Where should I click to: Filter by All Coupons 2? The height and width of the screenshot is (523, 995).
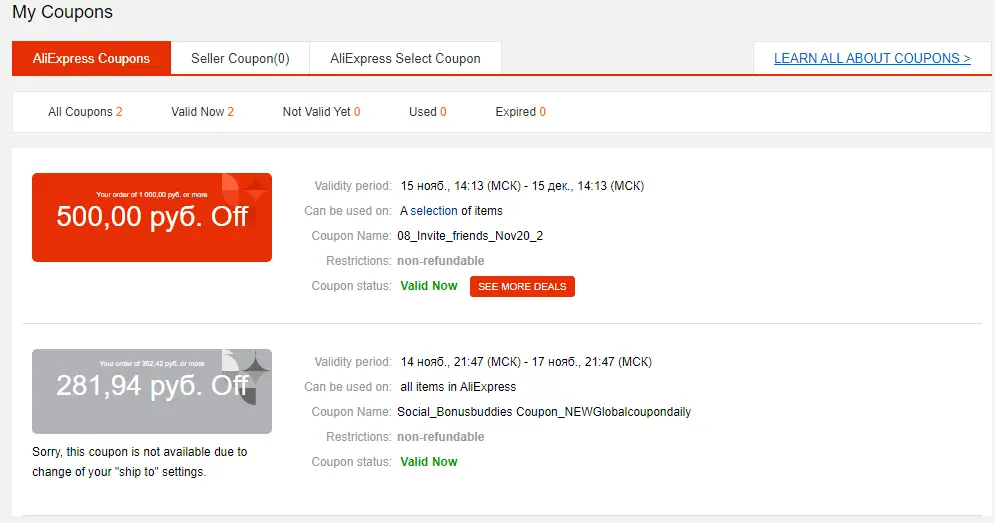(85, 112)
